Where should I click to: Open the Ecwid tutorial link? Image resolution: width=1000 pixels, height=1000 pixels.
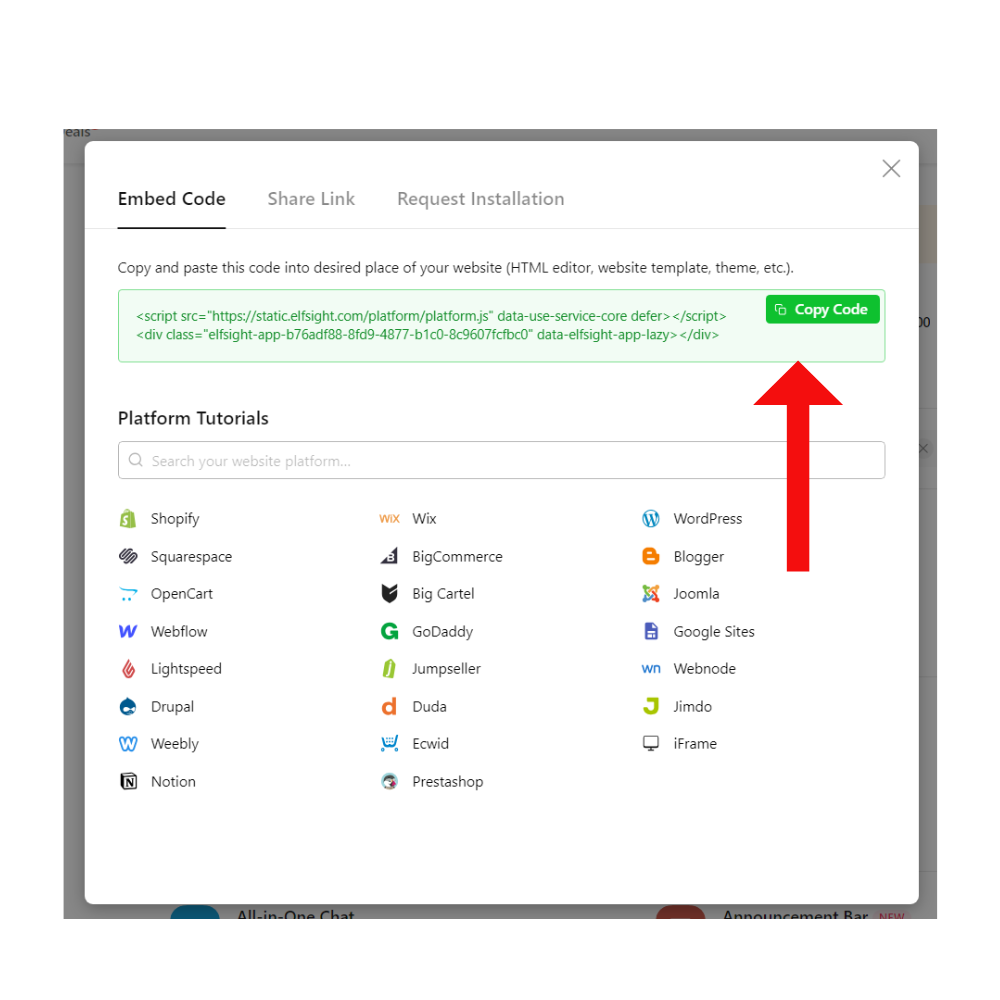[430, 744]
